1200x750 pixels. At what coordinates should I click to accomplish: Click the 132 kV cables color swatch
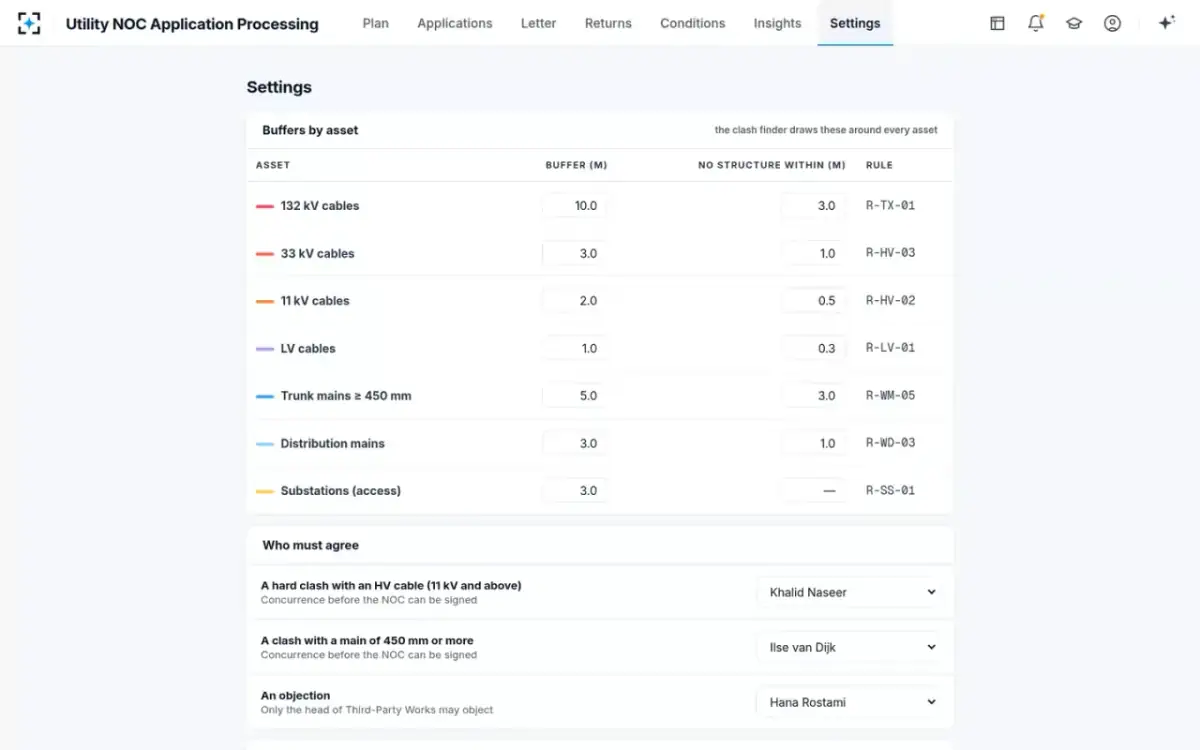click(x=265, y=206)
